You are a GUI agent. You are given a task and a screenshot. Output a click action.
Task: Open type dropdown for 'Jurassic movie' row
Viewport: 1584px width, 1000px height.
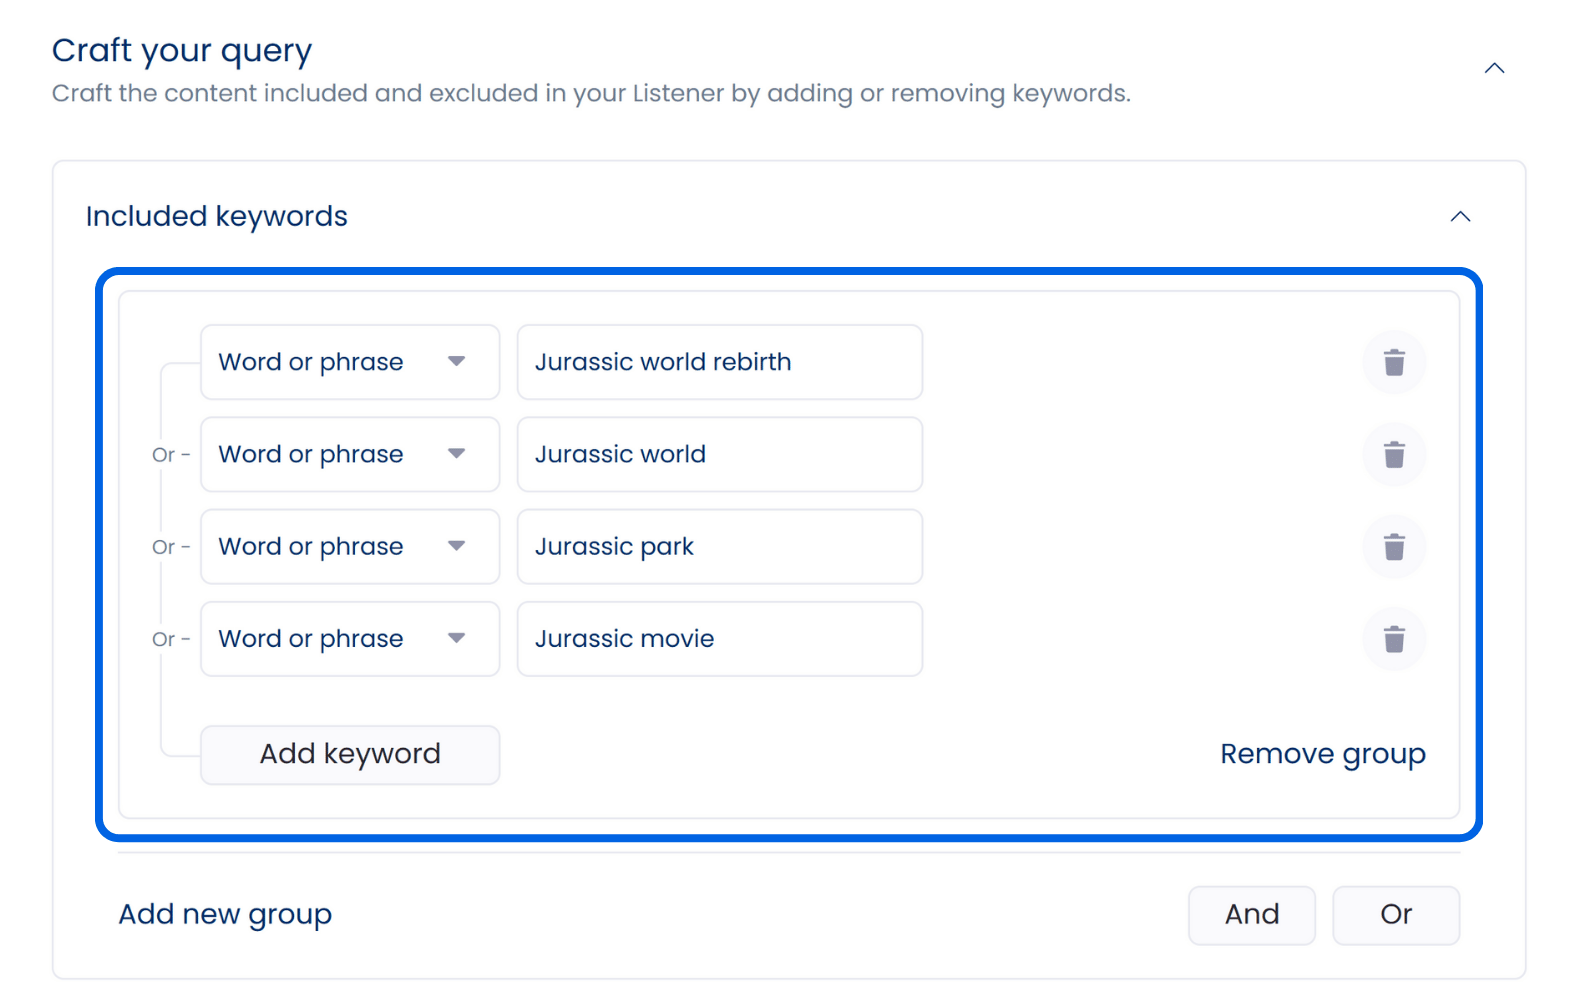click(350, 639)
